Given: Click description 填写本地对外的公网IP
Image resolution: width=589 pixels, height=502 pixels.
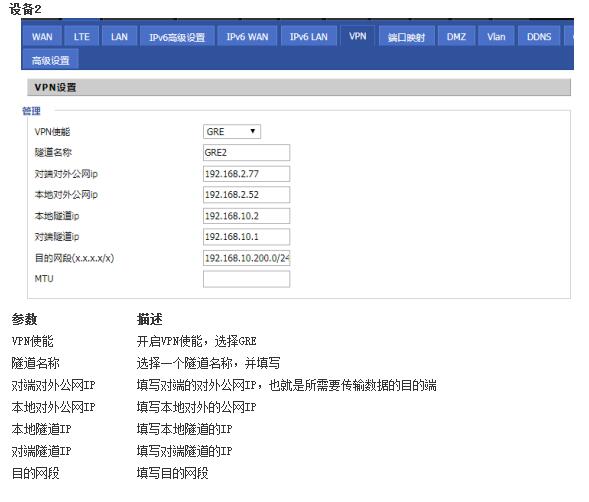Looking at the screenshot, I should click(x=196, y=407).
